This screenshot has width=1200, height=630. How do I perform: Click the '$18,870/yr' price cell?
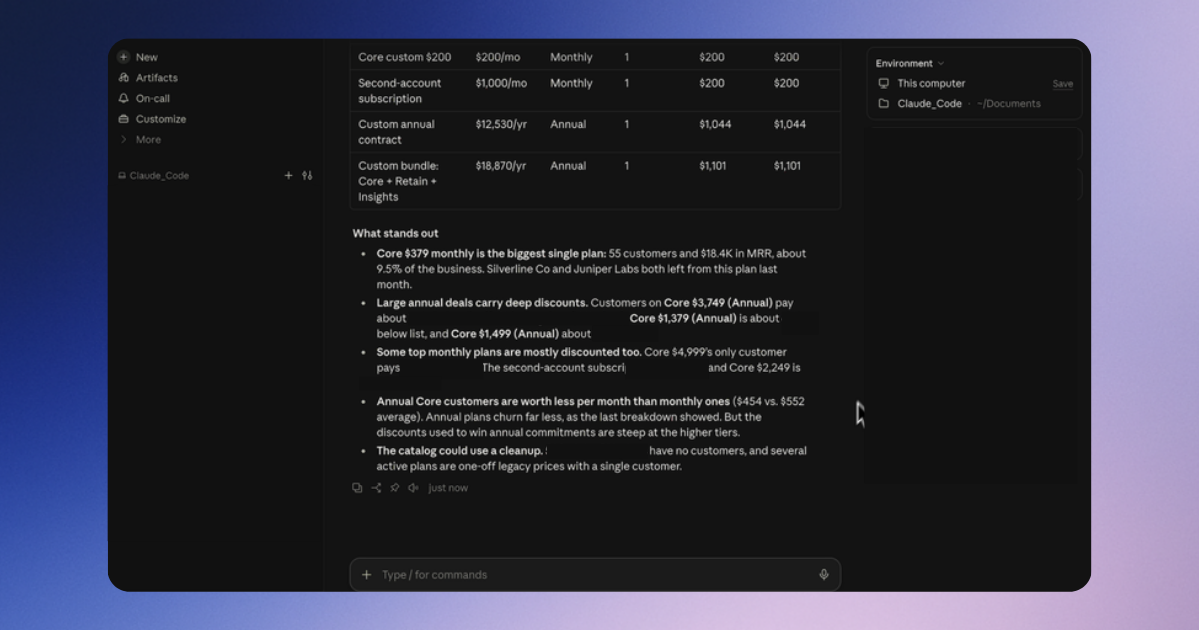pyautogui.click(x=501, y=165)
